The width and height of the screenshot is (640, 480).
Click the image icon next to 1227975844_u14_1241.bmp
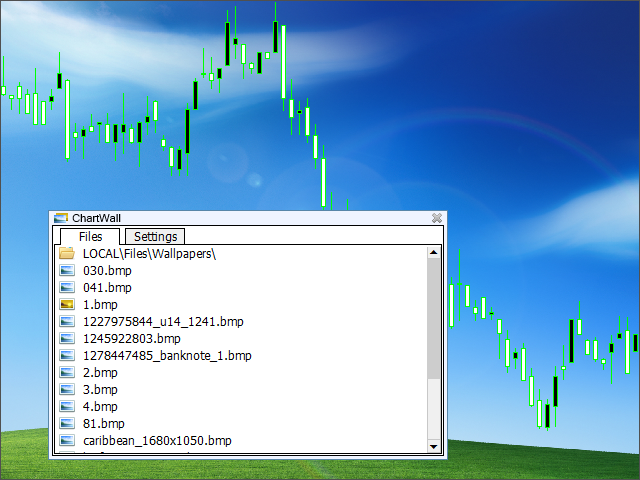point(67,322)
